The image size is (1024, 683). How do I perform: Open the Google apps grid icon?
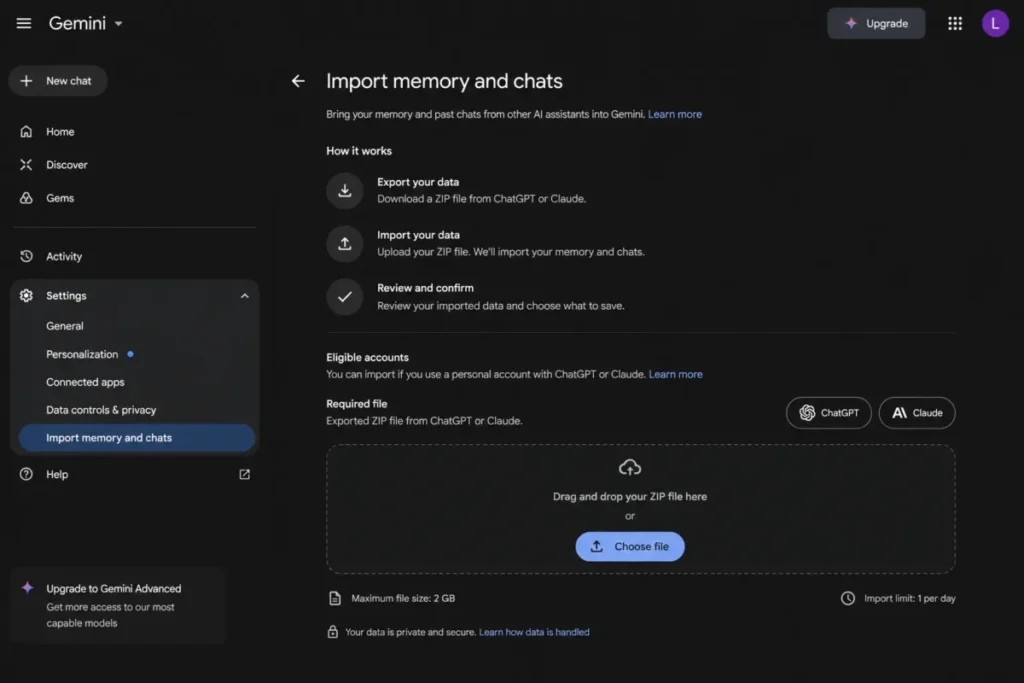point(955,24)
